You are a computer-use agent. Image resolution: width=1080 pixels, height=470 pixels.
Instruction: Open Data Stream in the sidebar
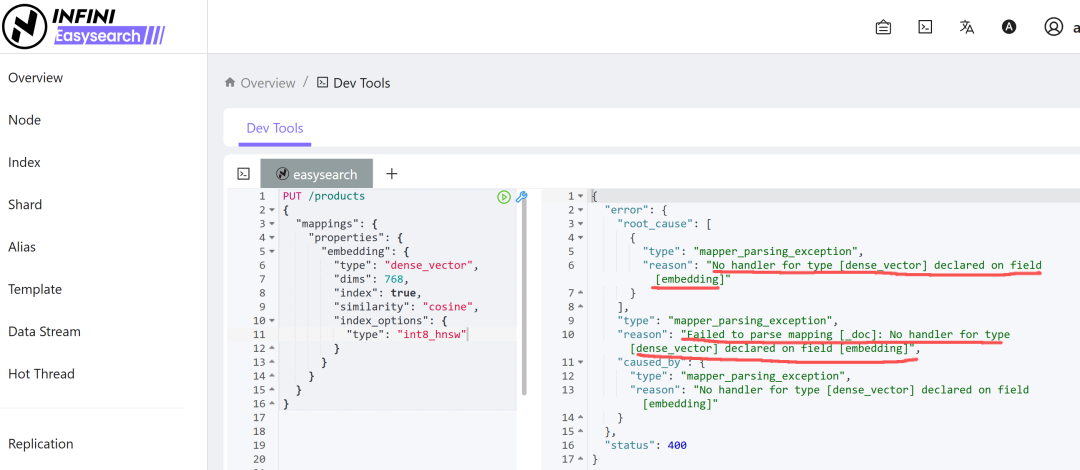pyautogui.click(x=45, y=331)
